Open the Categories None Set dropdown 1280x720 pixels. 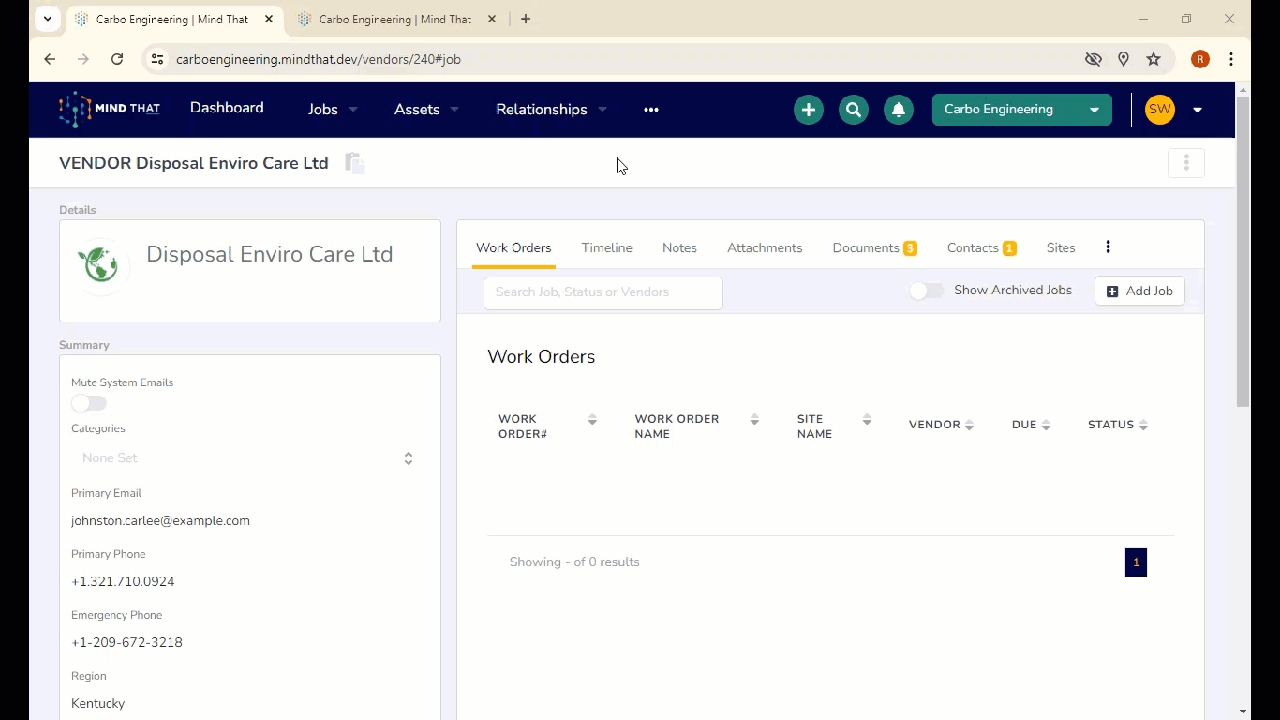pos(248,458)
